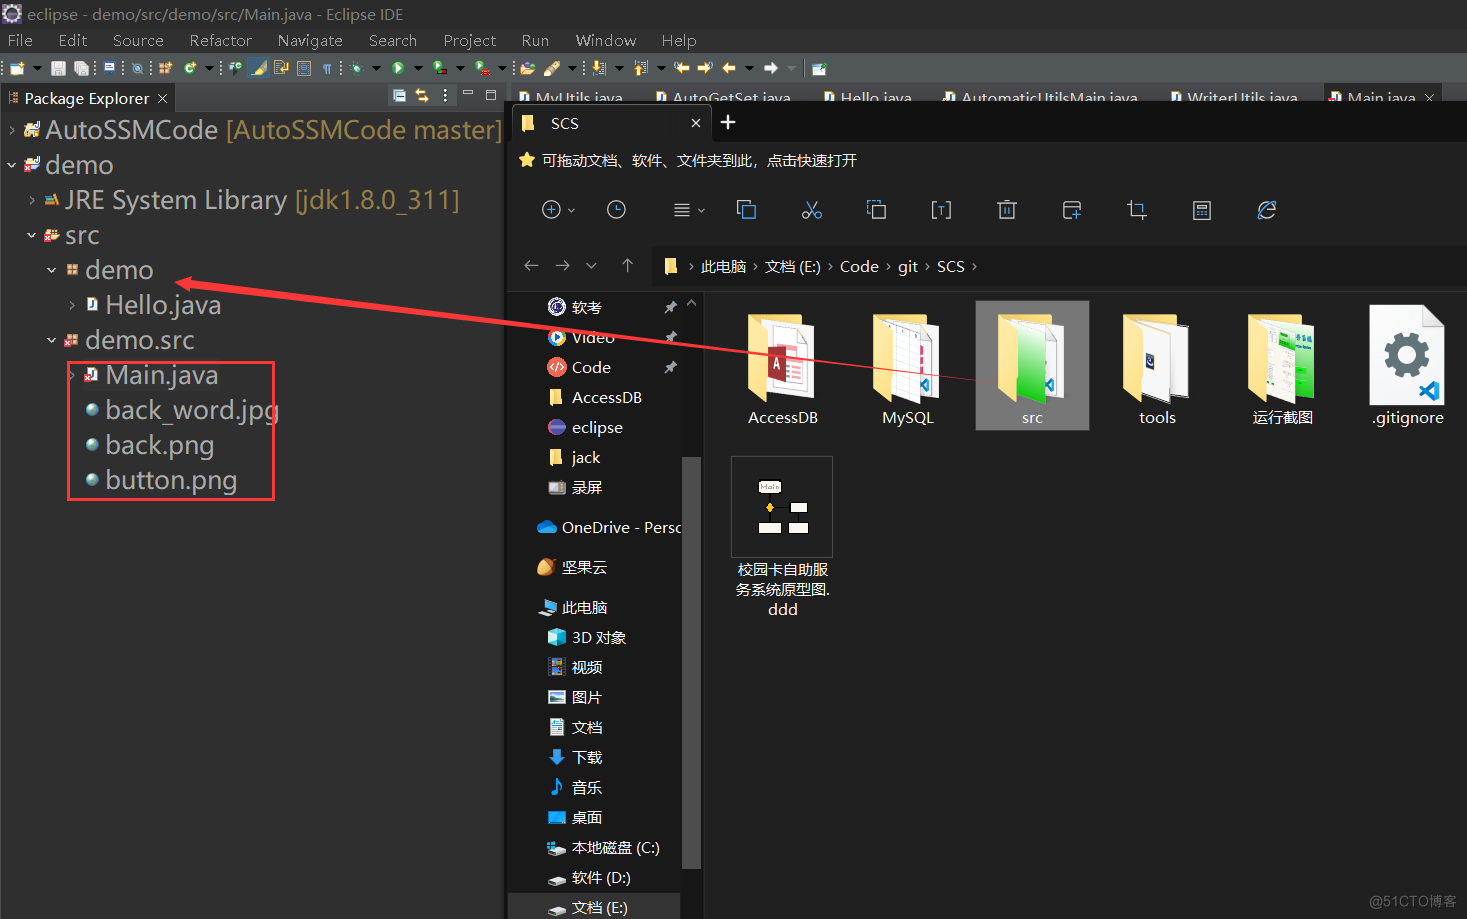This screenshot has width=1467, height=919.
Task: Collapse All in Package Explorer
Action: [x=400, y=96]
